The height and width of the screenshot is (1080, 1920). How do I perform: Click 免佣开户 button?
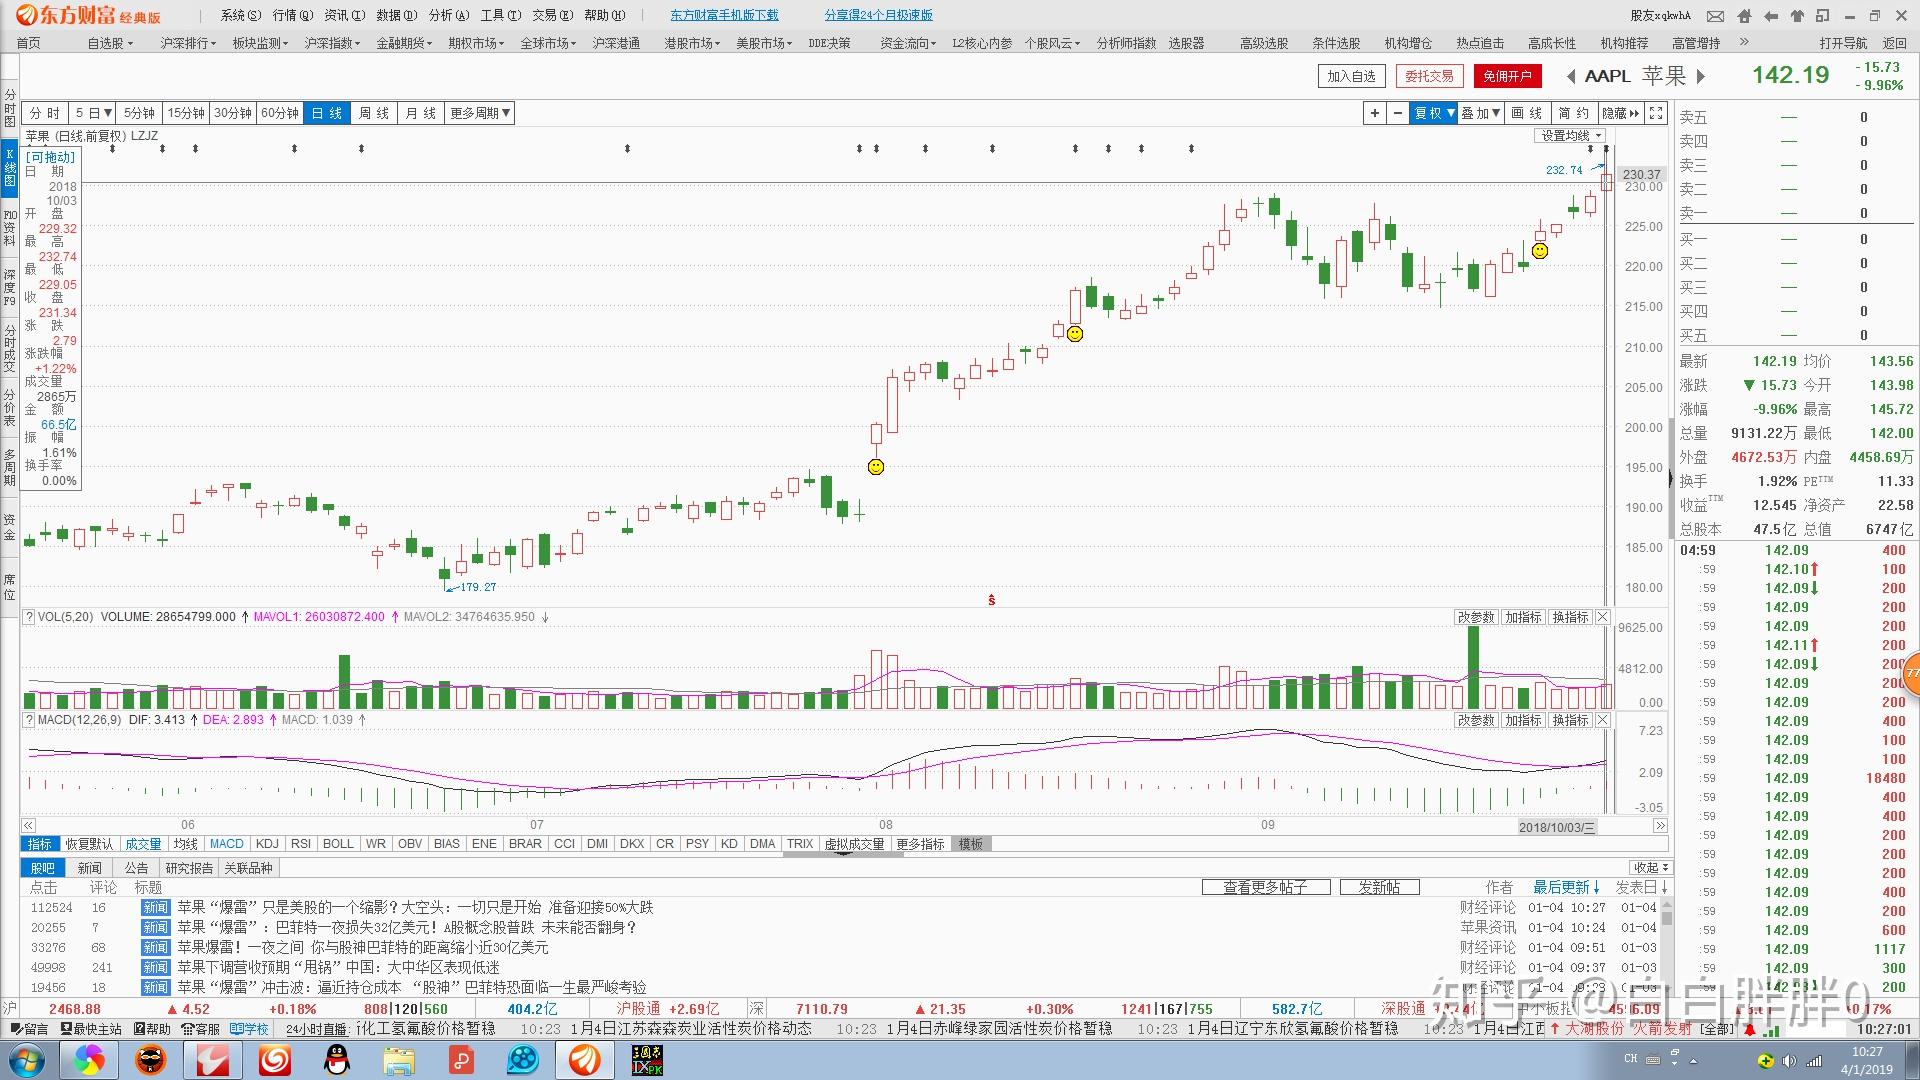tap(1508, 76)
